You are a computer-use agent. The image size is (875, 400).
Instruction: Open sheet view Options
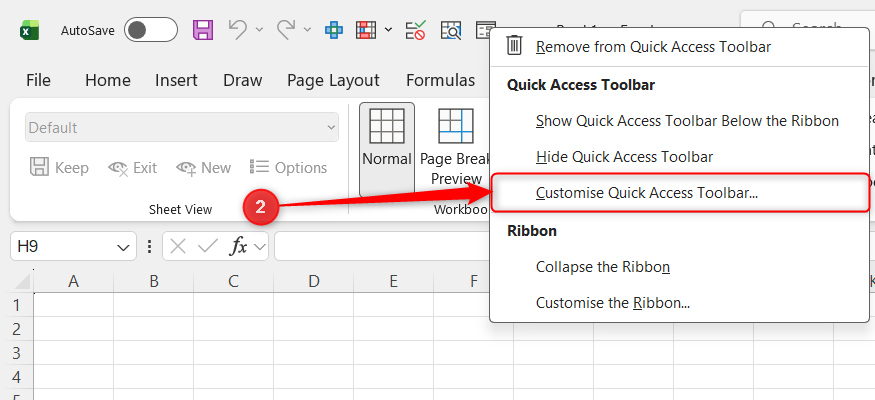click(289, 167)
